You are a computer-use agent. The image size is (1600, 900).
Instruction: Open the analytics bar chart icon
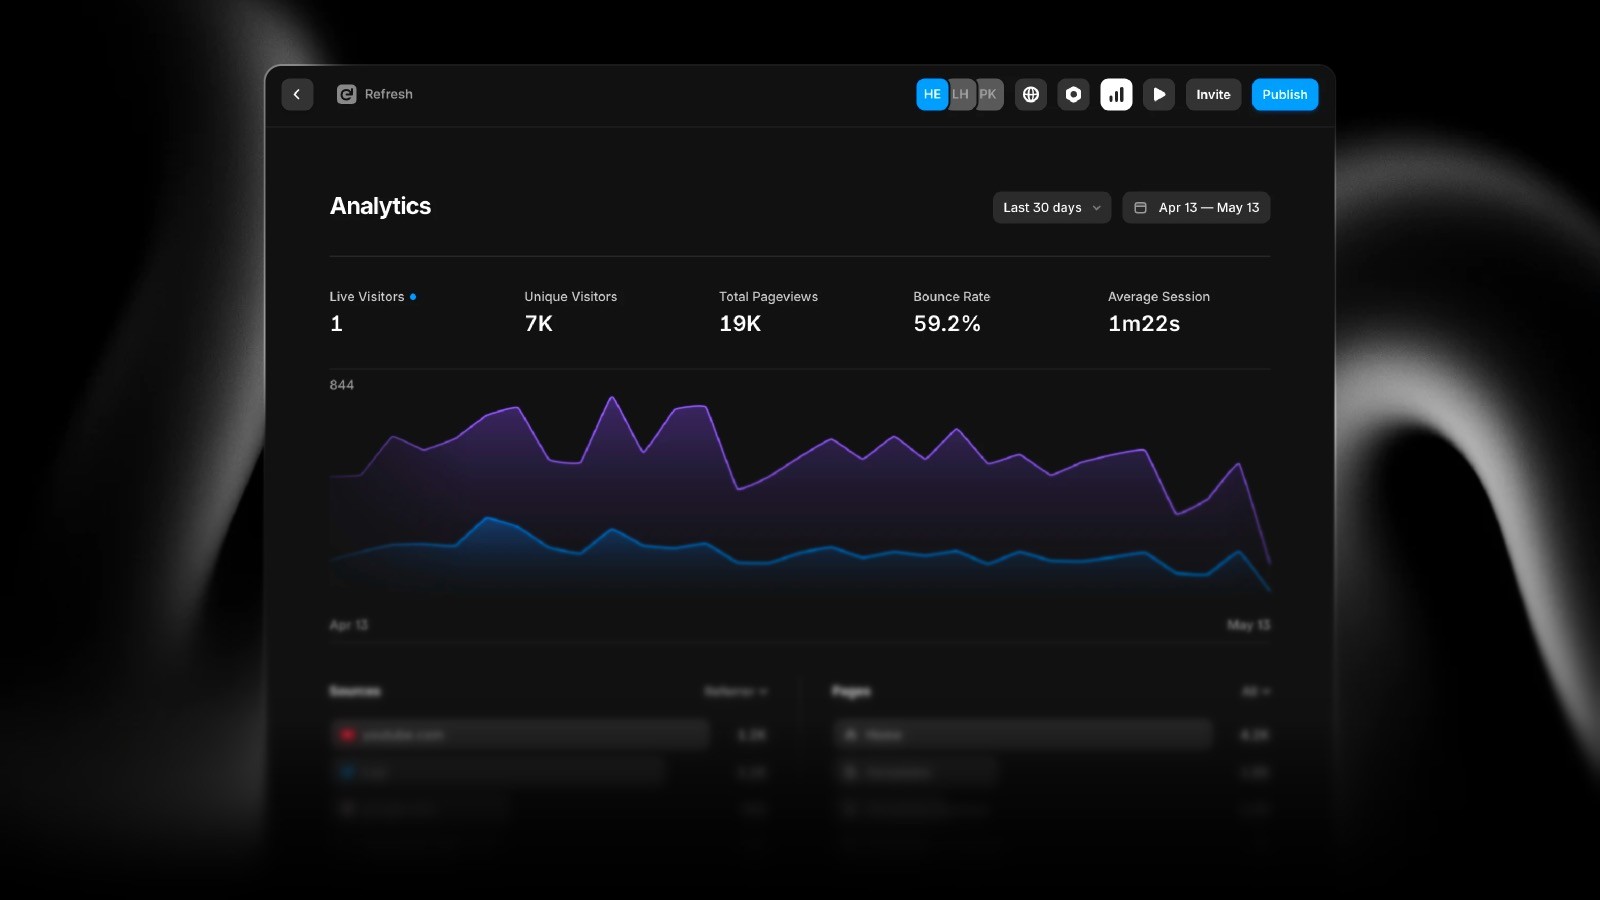[1116, 94]
